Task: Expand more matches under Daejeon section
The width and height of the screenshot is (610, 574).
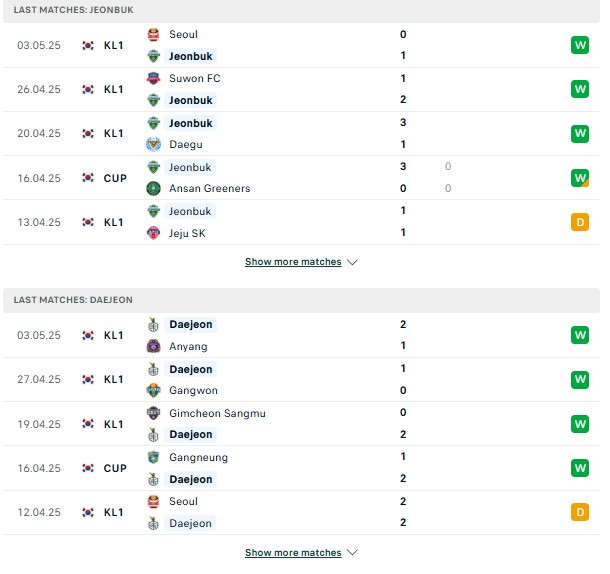Action: [293, 553]
